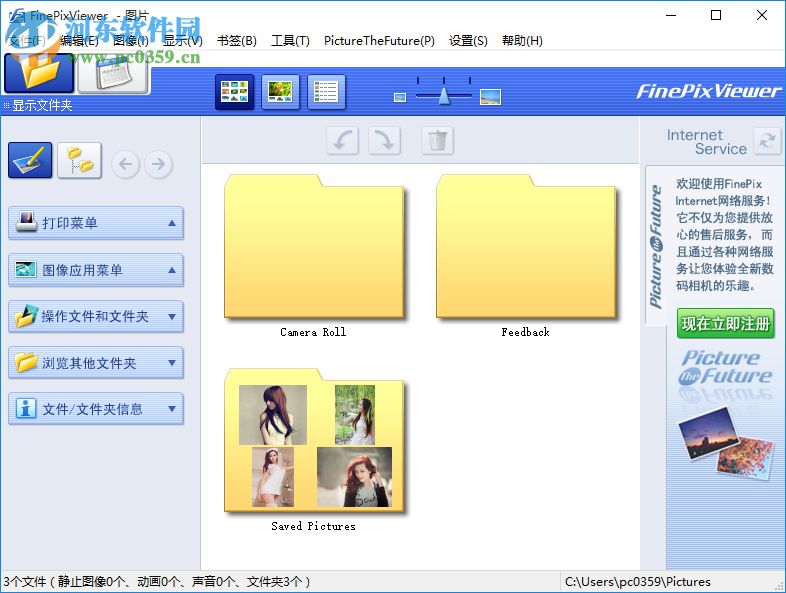Select the Feedback folder
Viewport: 786px width, 593px height.
point(526,247)
